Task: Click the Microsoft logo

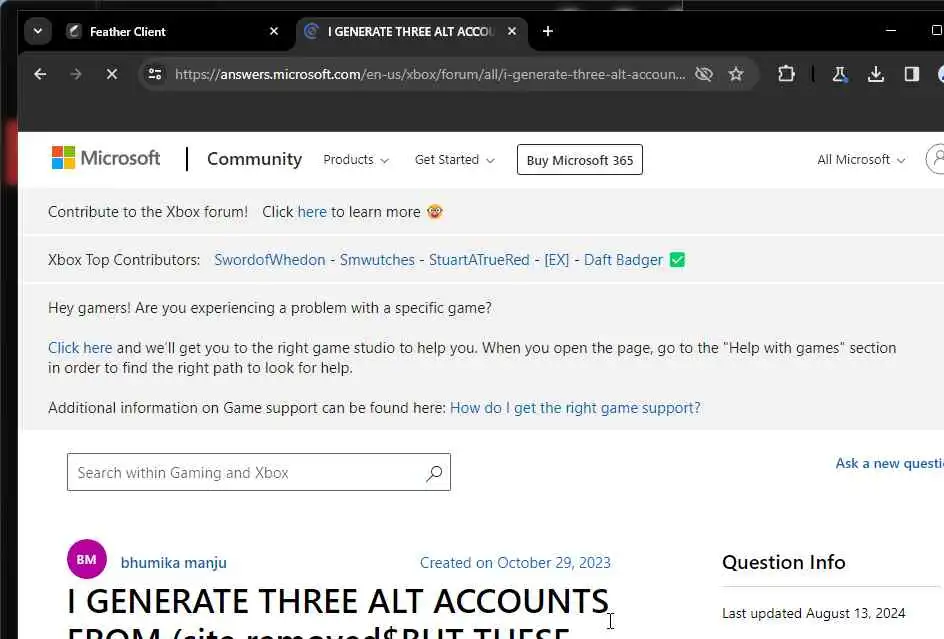Action: coord(106,158)
